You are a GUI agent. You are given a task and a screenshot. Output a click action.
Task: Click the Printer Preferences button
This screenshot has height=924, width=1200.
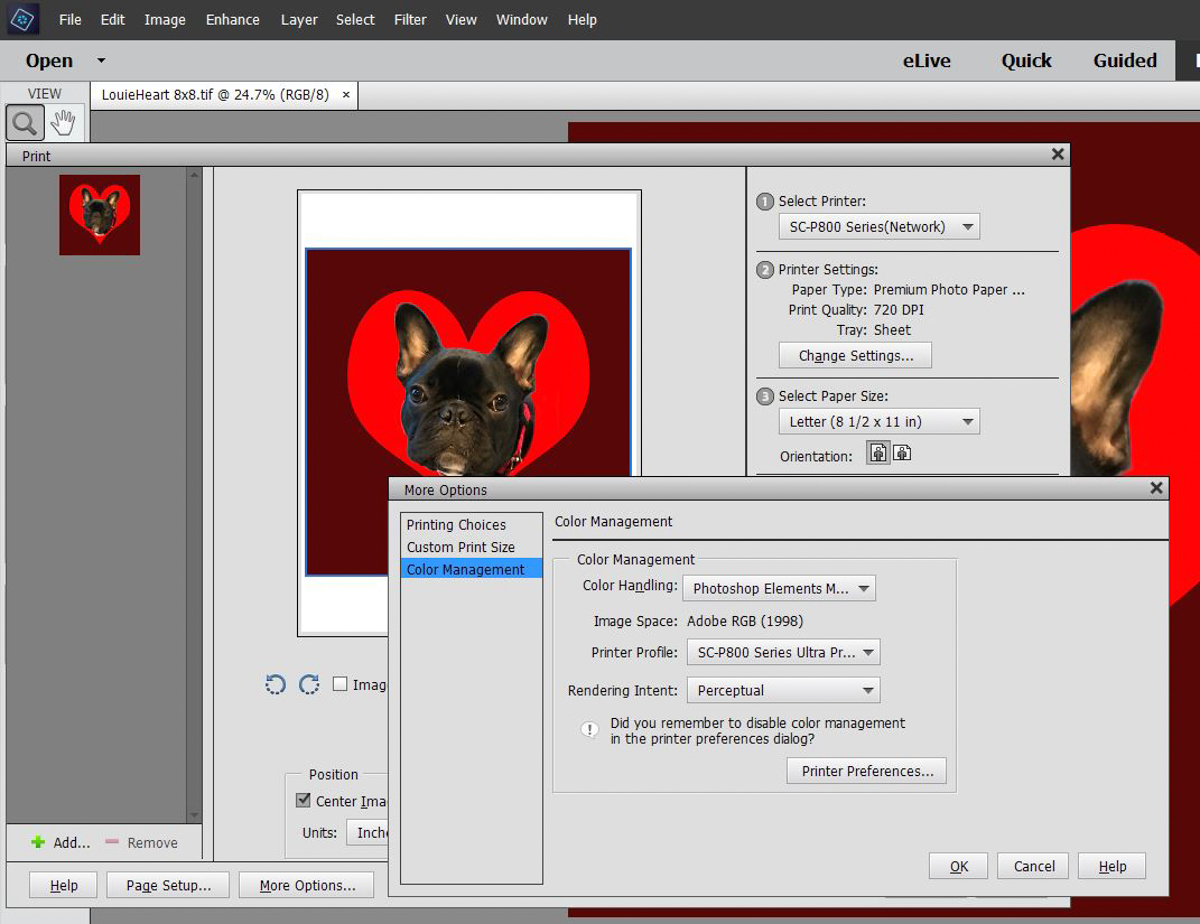867,771
